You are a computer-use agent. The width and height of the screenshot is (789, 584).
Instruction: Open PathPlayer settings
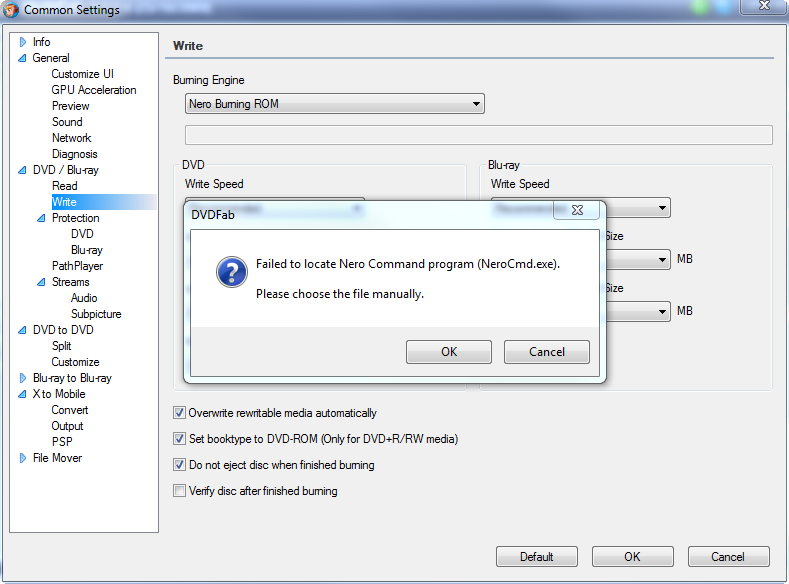point(77,266)
